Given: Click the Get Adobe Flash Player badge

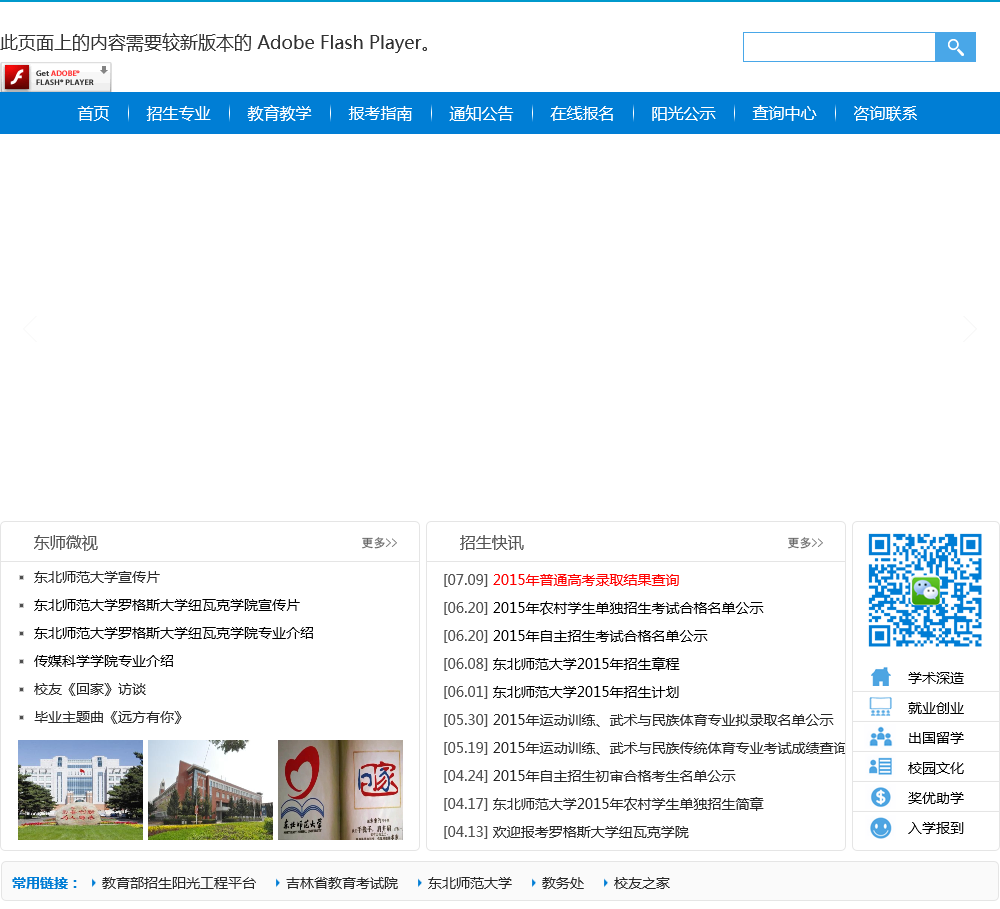Looking at the screenshot, I should 56,77.
